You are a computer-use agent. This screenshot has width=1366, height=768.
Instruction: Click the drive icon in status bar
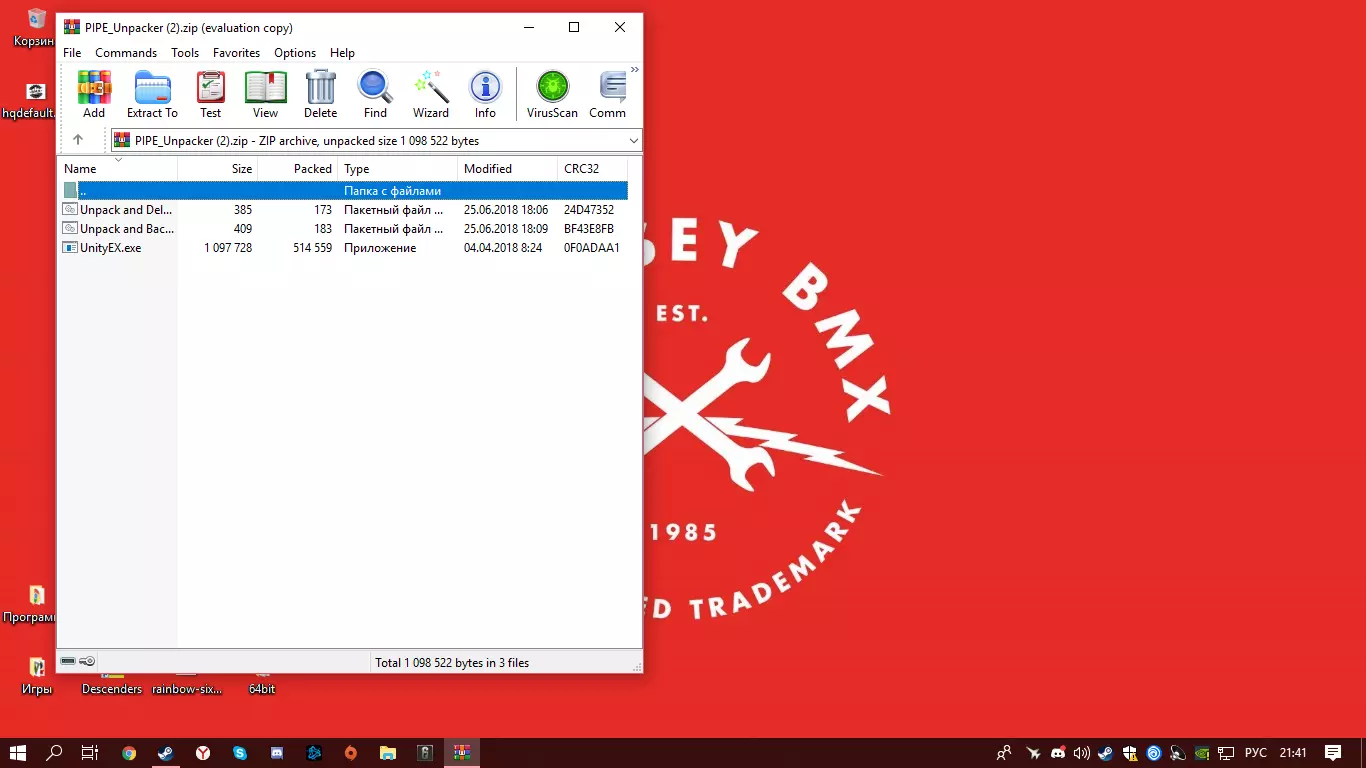point(68,661)
